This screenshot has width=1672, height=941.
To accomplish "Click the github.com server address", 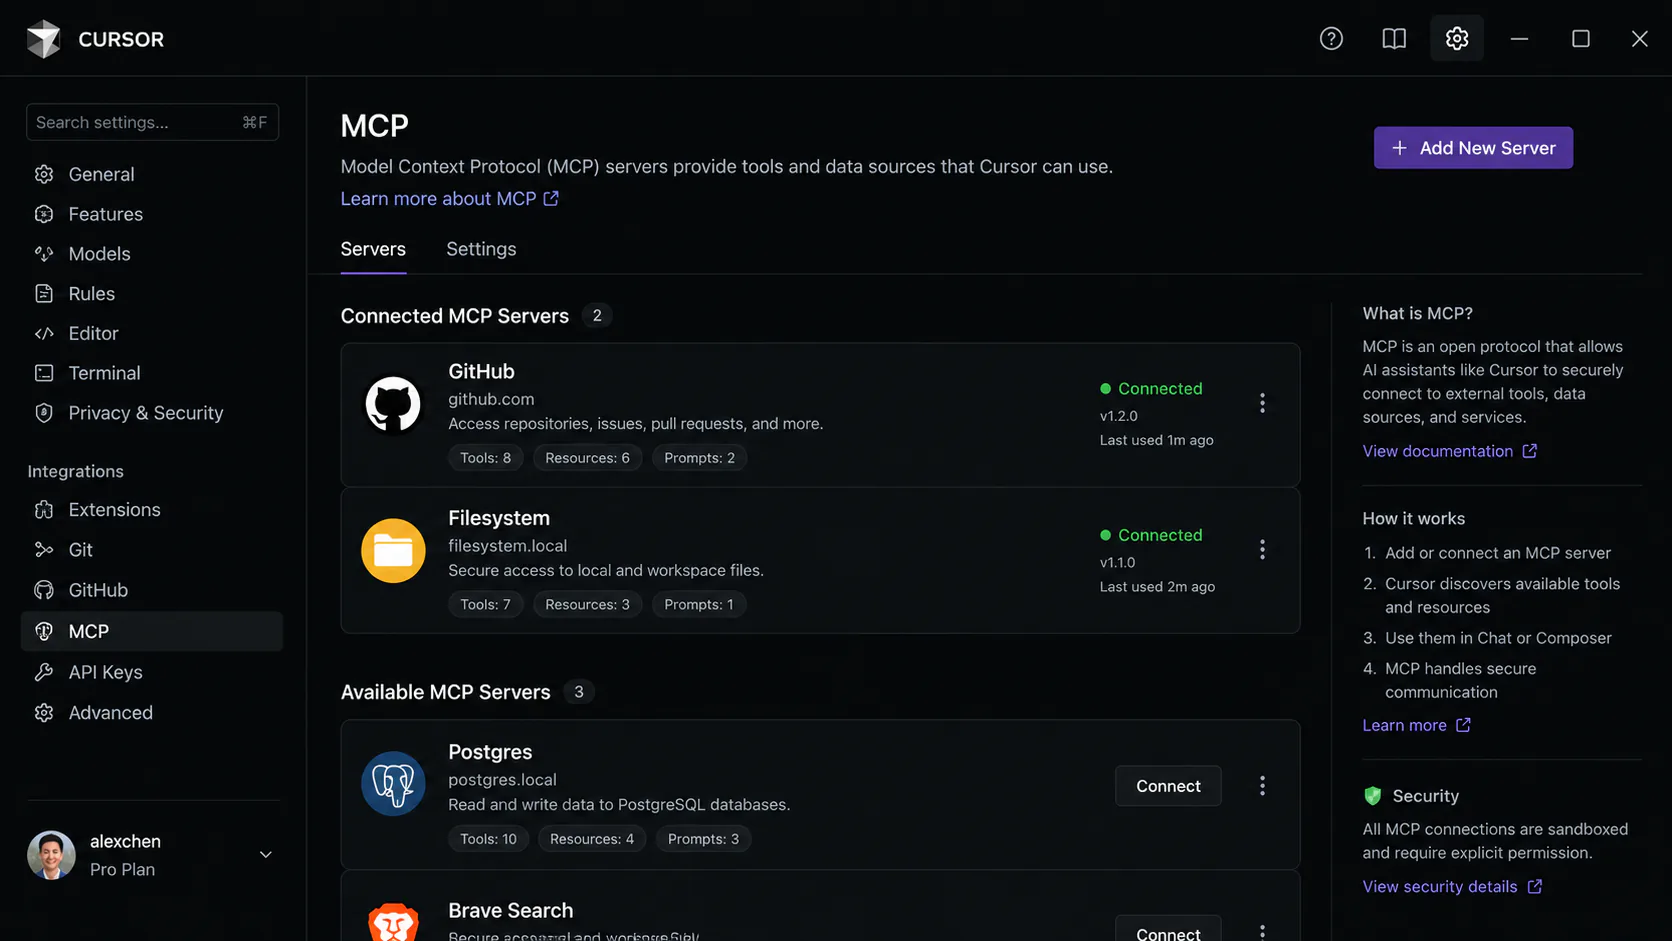I will point(491,399).
